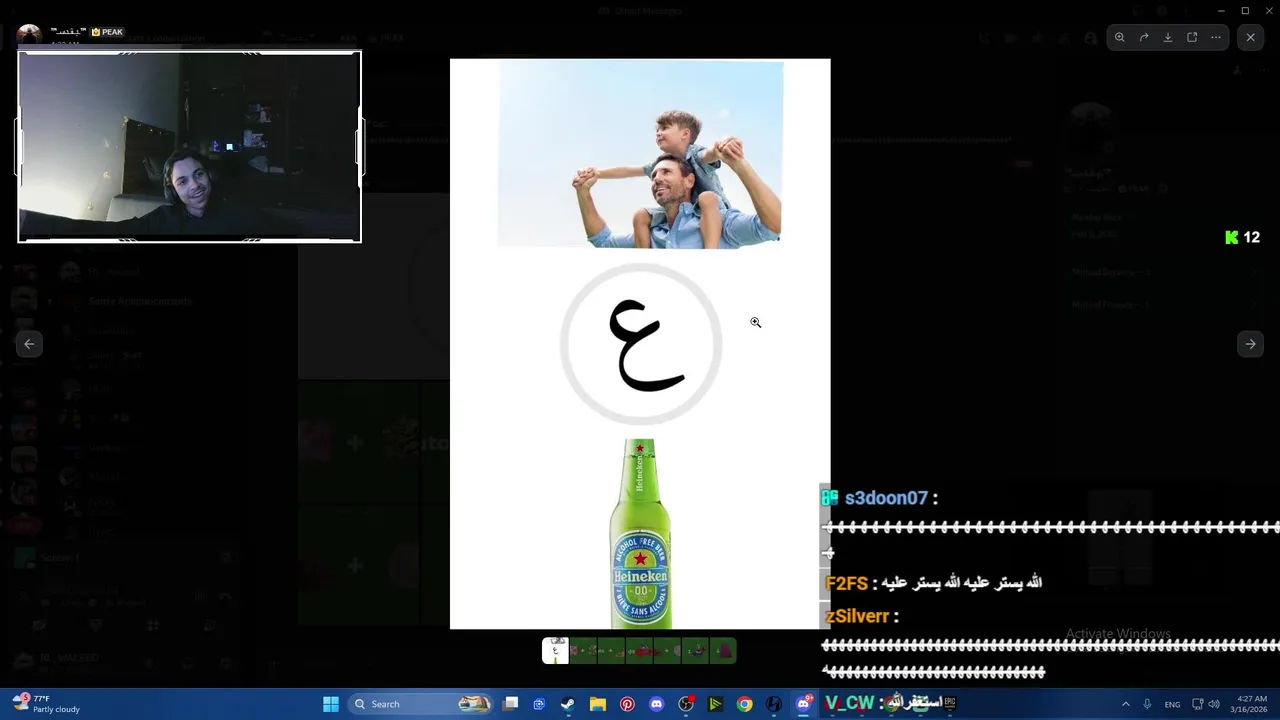
Task: Close the image viewer with the X button
Action: pyautogui.click(x=1250, y=37)
